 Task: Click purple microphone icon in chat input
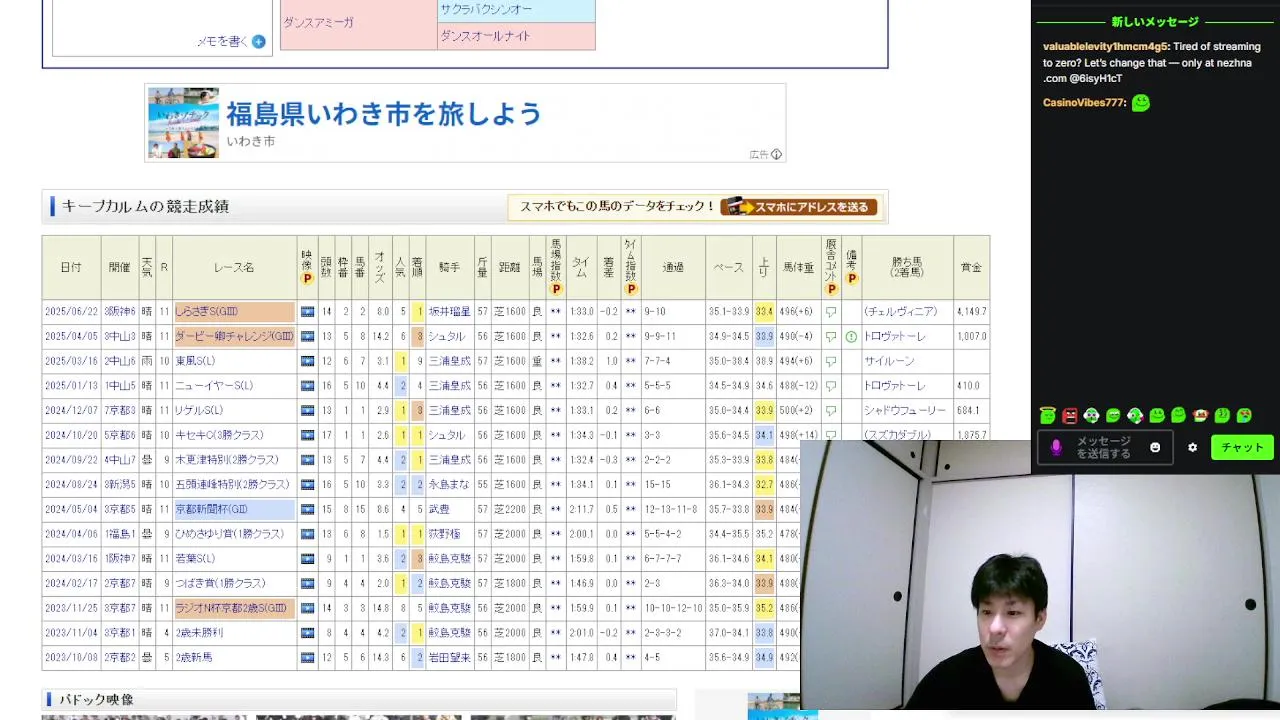1056,447
